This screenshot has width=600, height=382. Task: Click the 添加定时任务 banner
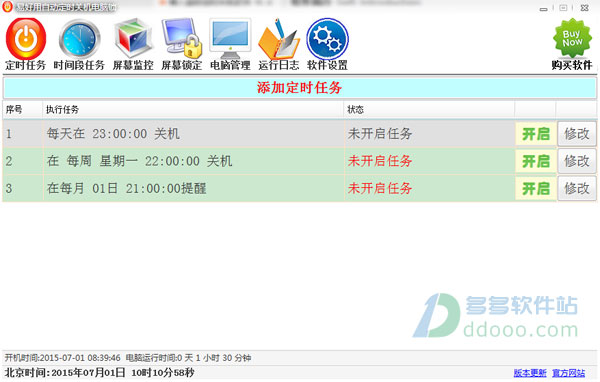coord(300,88)
